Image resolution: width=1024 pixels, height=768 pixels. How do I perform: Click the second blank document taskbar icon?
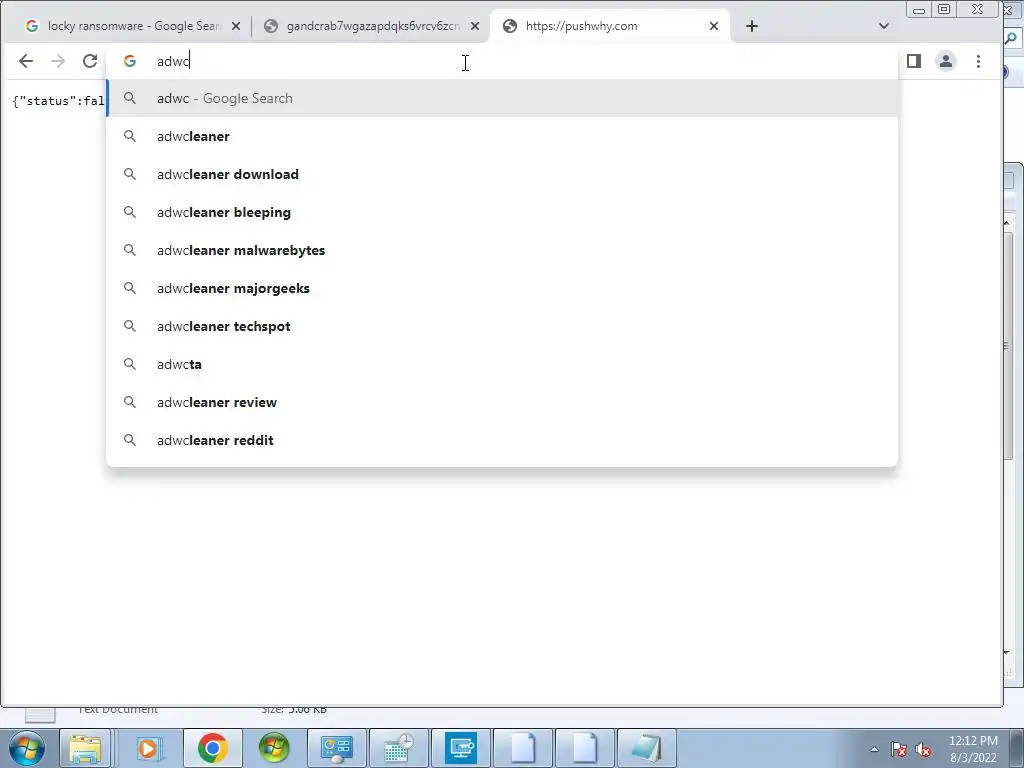click(x=584, y=748)
